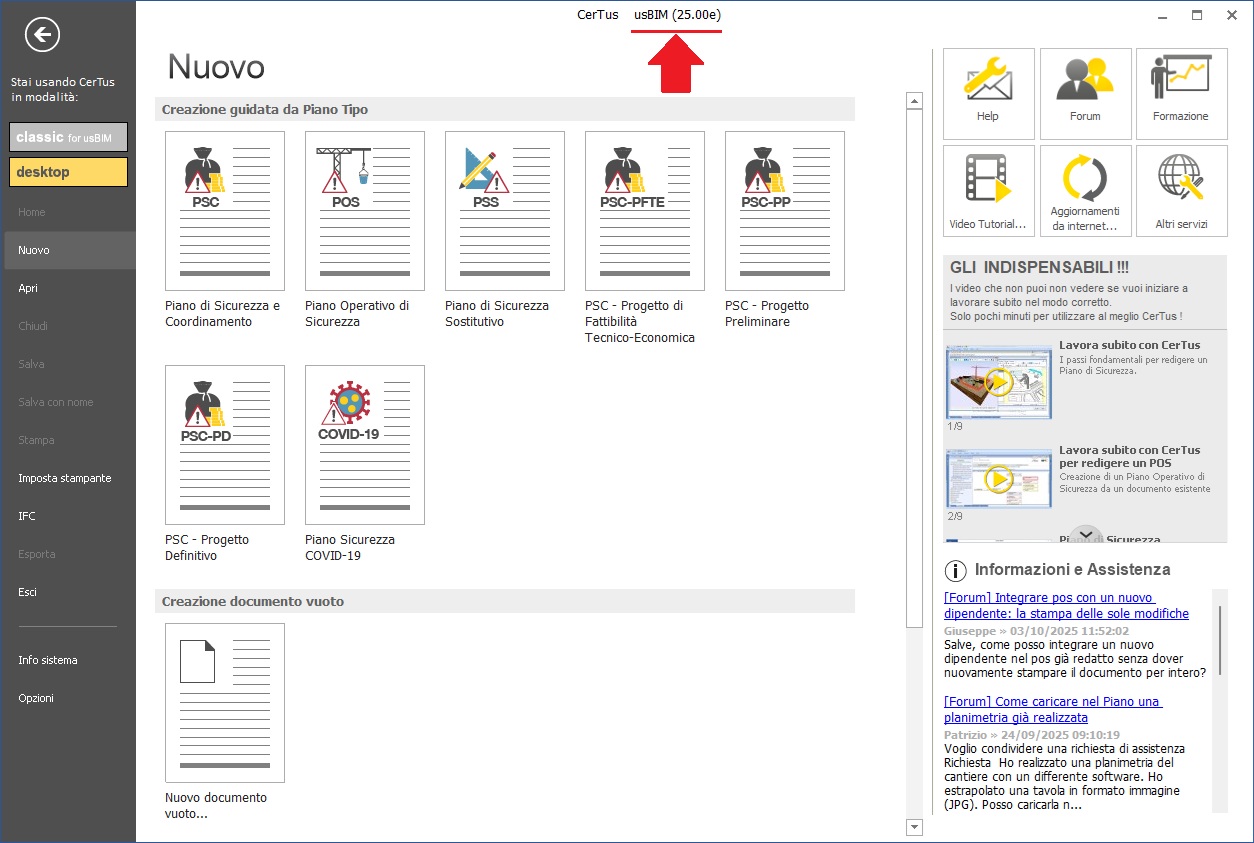The height and width of the screenshot is (843, 1254).
Task: Click the back arrow icon
Action: point(42,36)
